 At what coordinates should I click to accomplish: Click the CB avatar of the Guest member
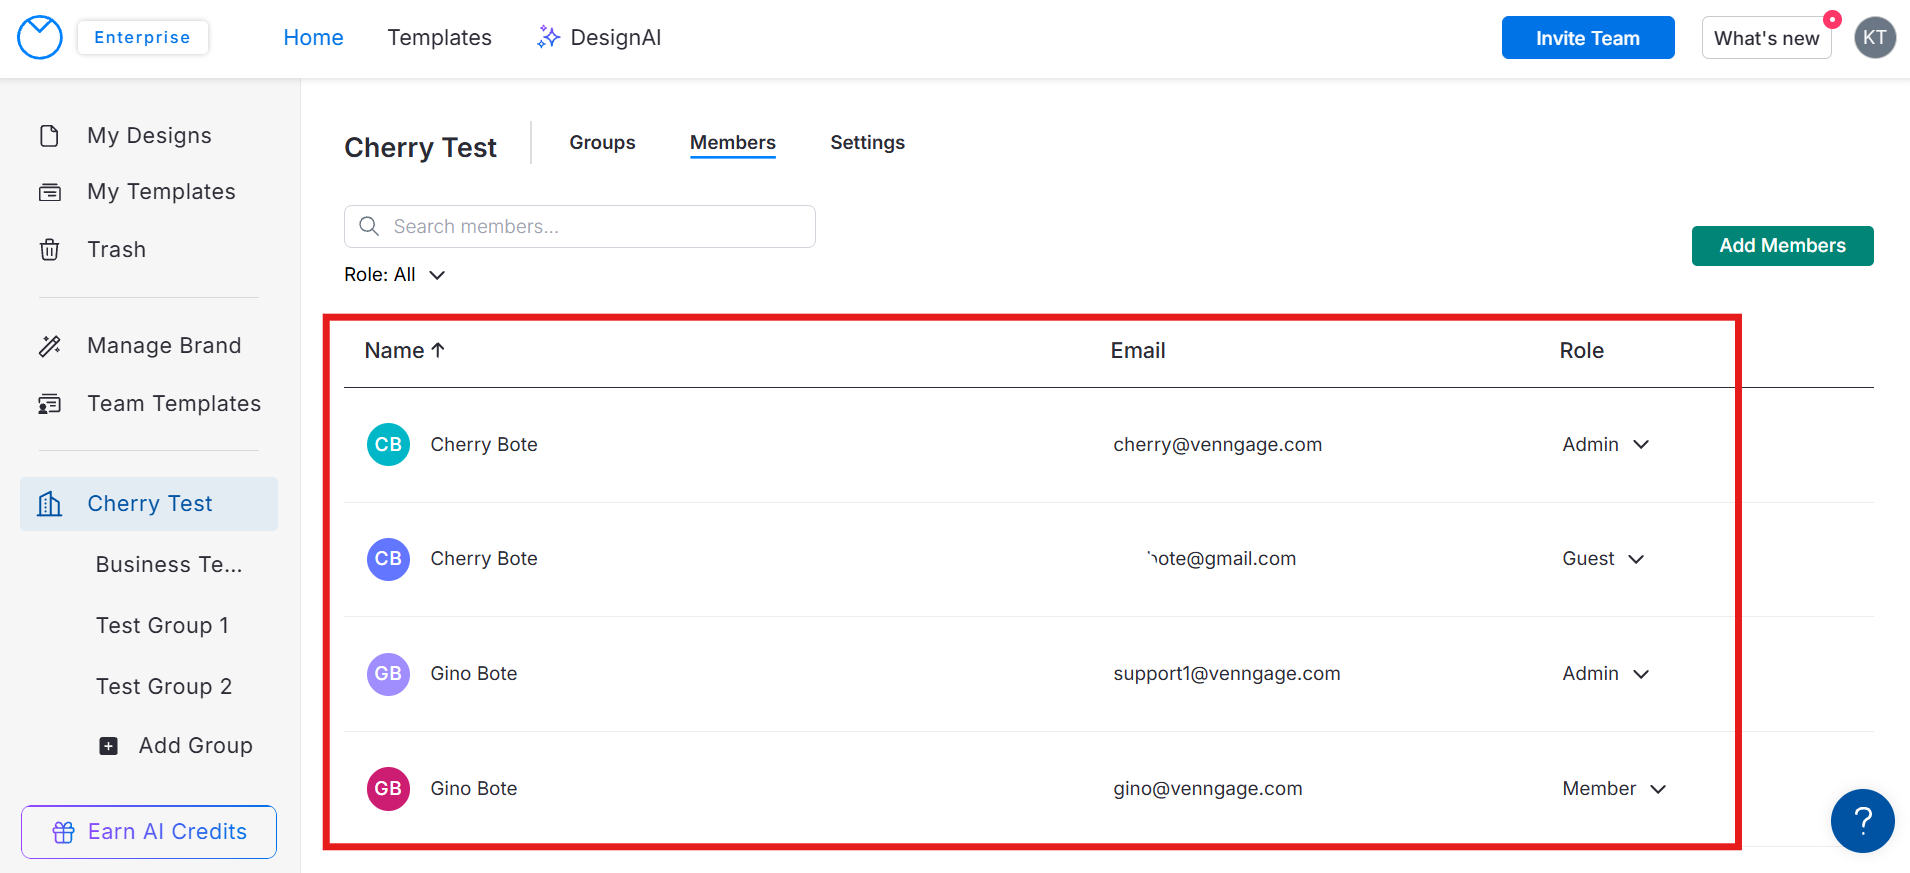[388, 558]
